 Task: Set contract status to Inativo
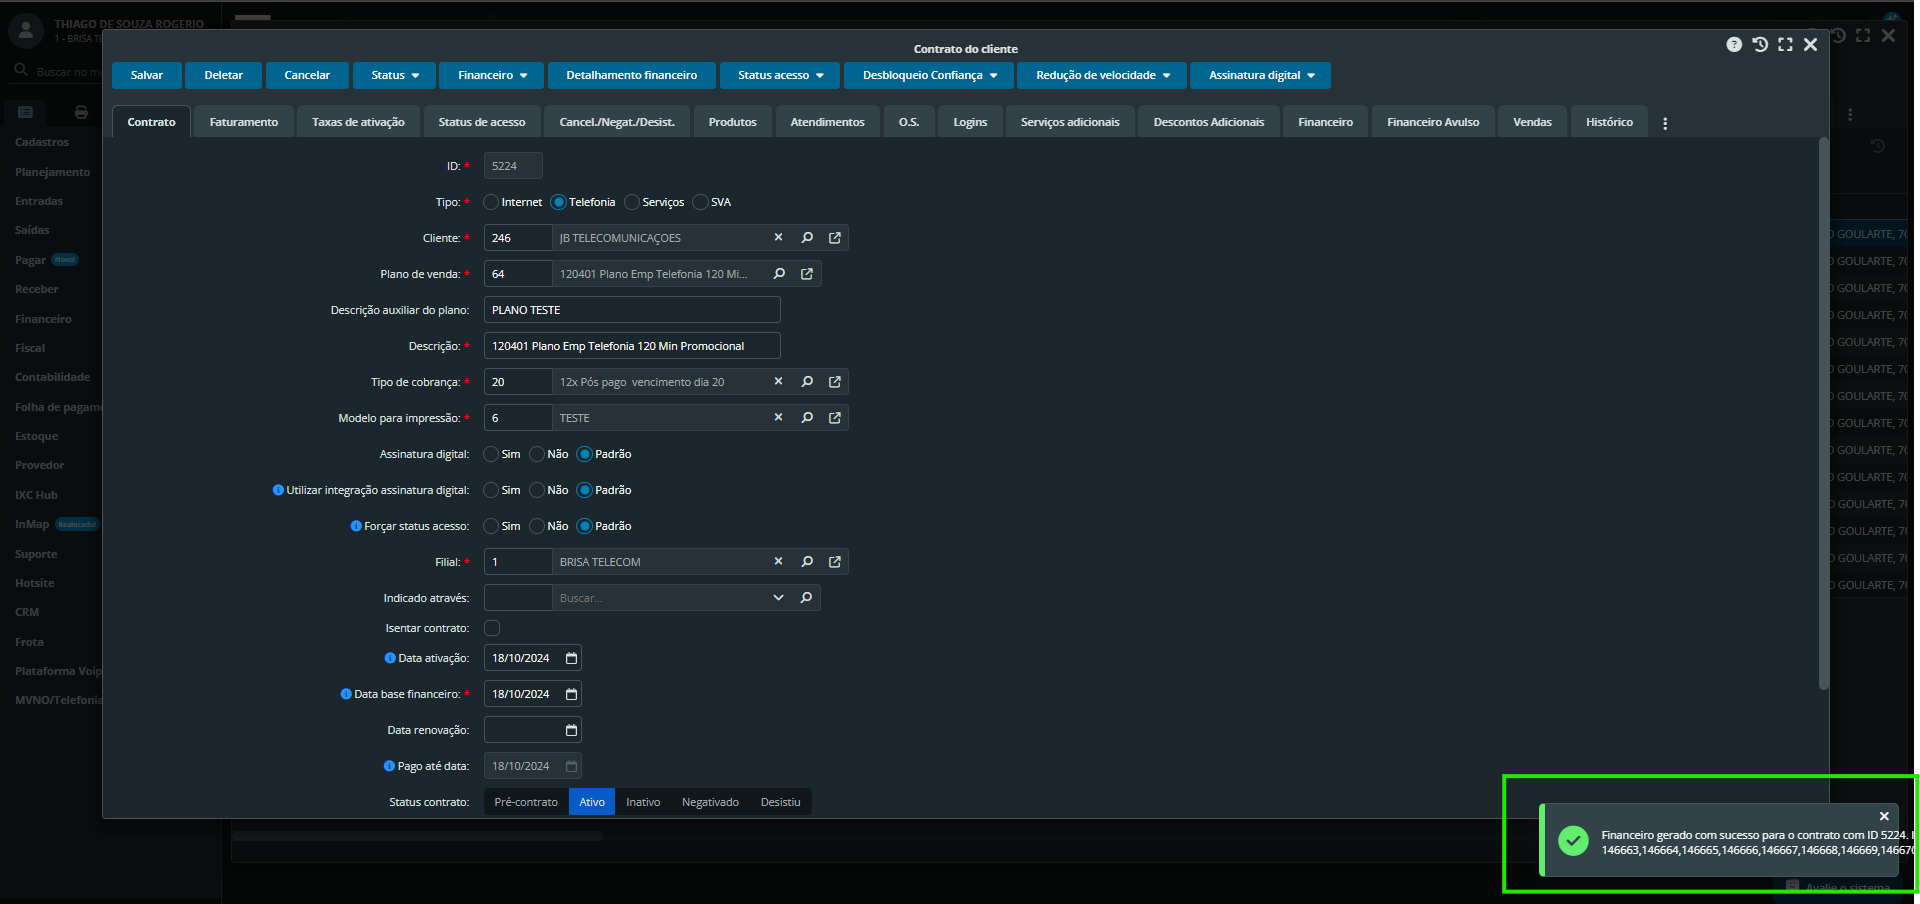click(642, 802)
